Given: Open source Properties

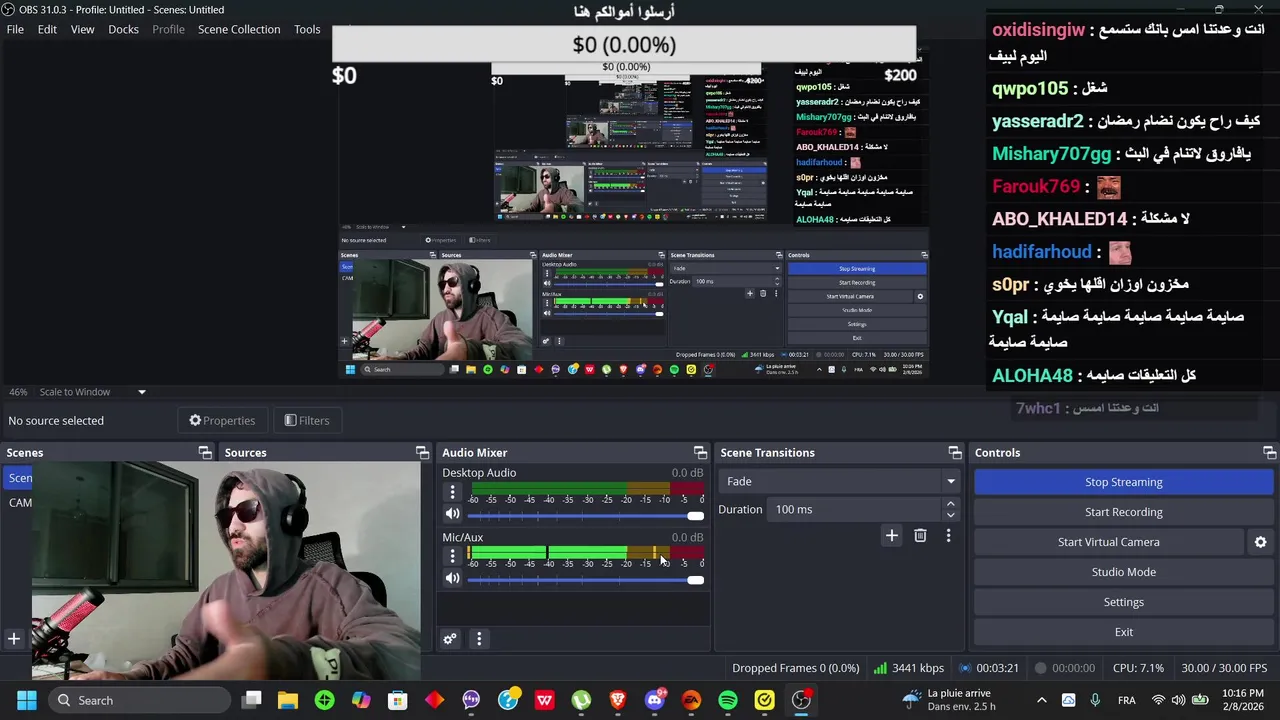Looking at the screenshot, I should (x=222, y=420).
